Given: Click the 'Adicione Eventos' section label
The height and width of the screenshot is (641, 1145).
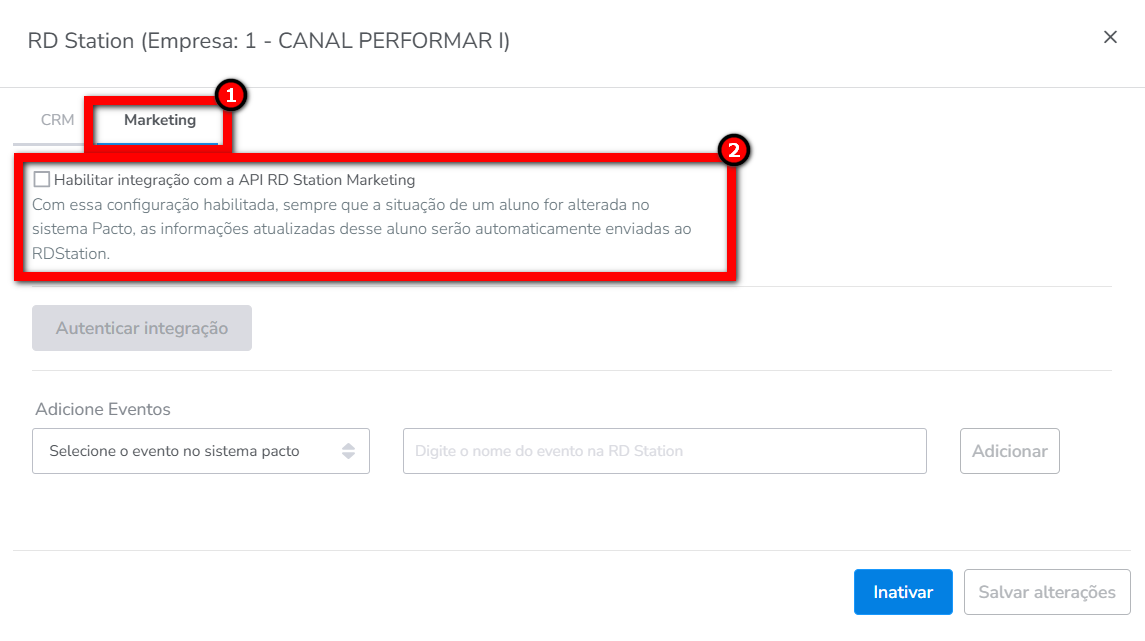Looking at the screenshot, I should point(103,409).
